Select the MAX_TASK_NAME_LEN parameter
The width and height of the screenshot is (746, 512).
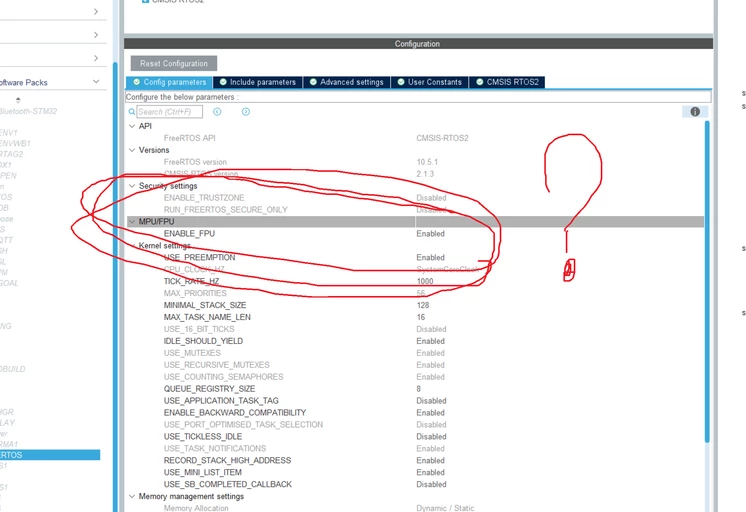(207, 317)
